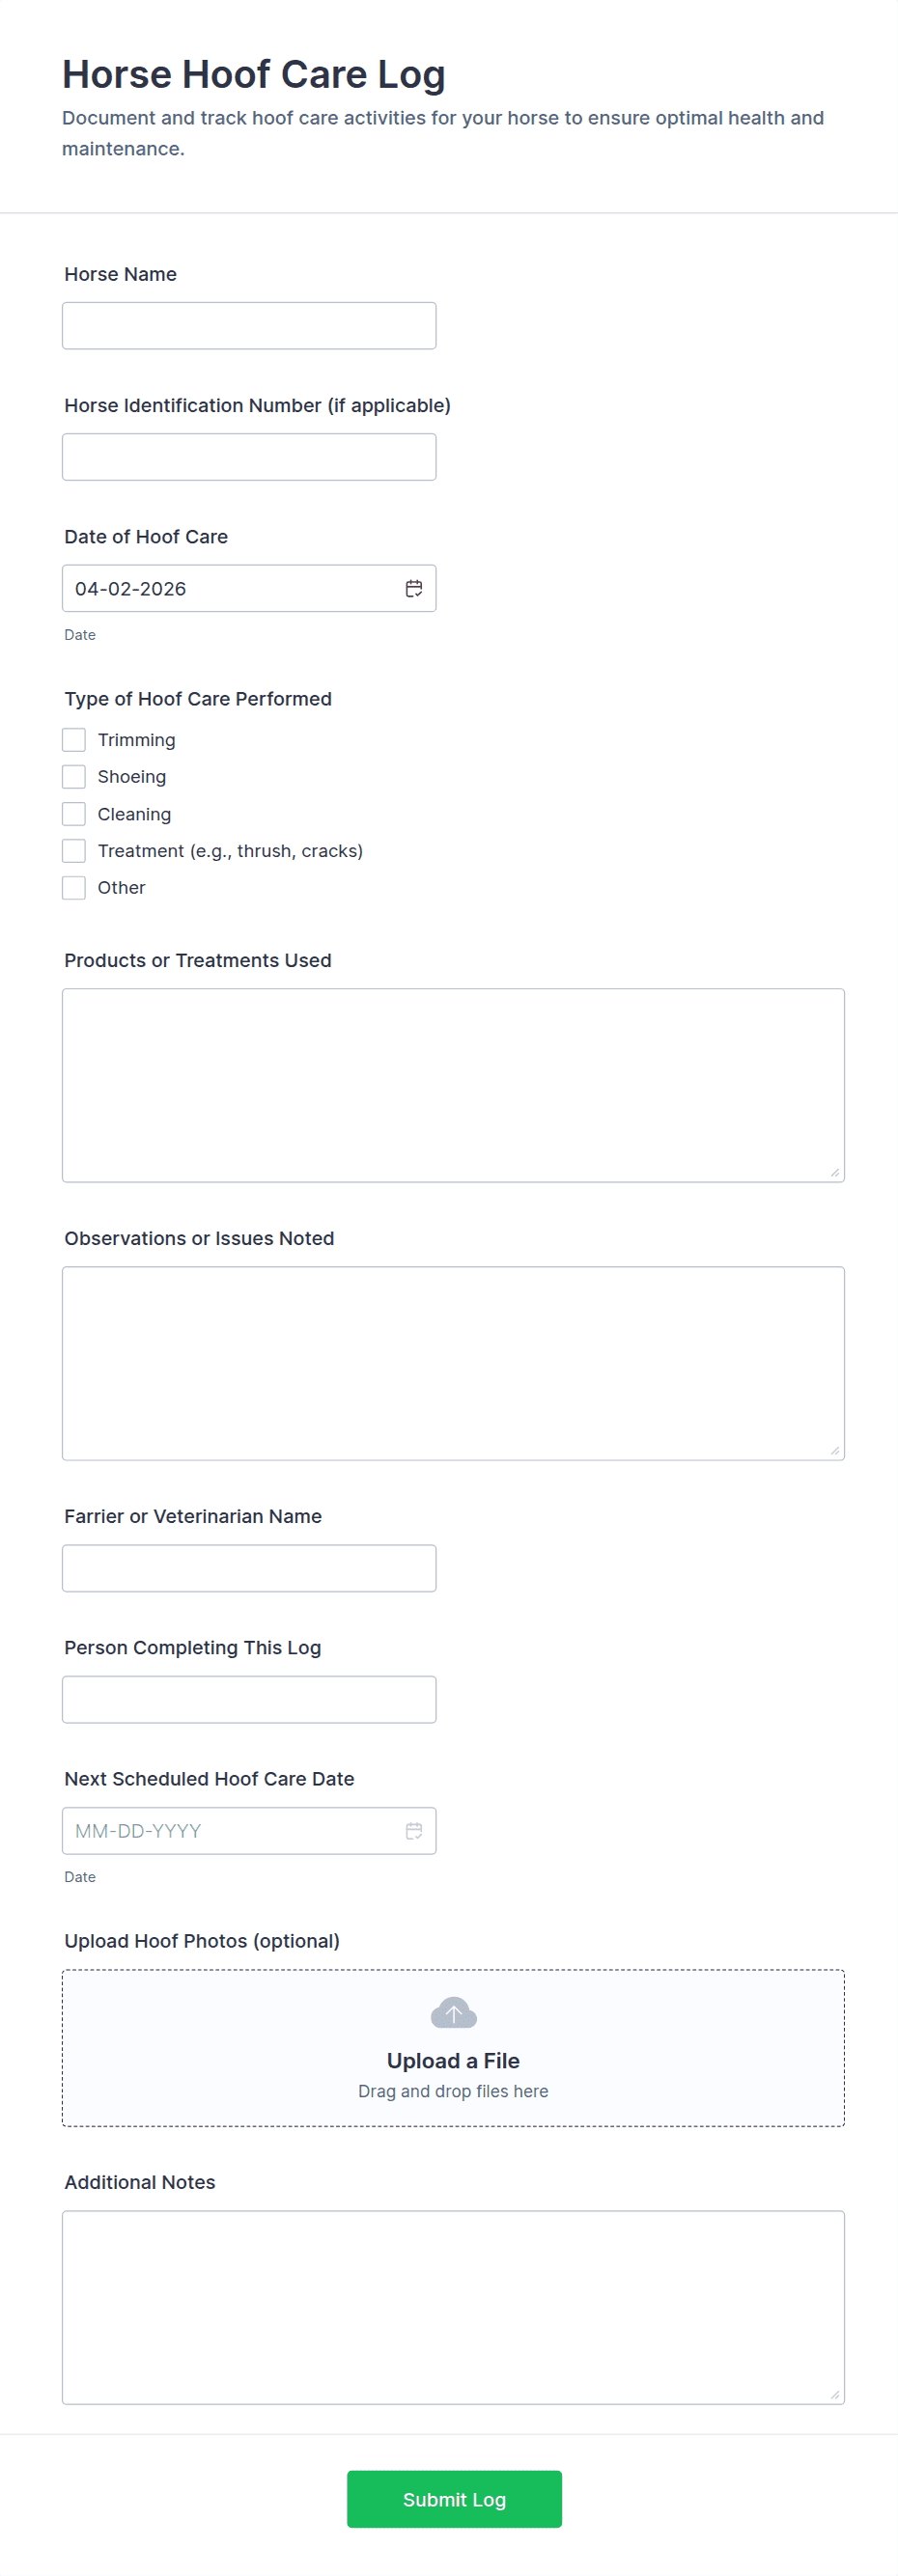Screen dimensions: 898x2576
Task: Open calendar icon for Next Scheduled Date
Action: 413,1830
